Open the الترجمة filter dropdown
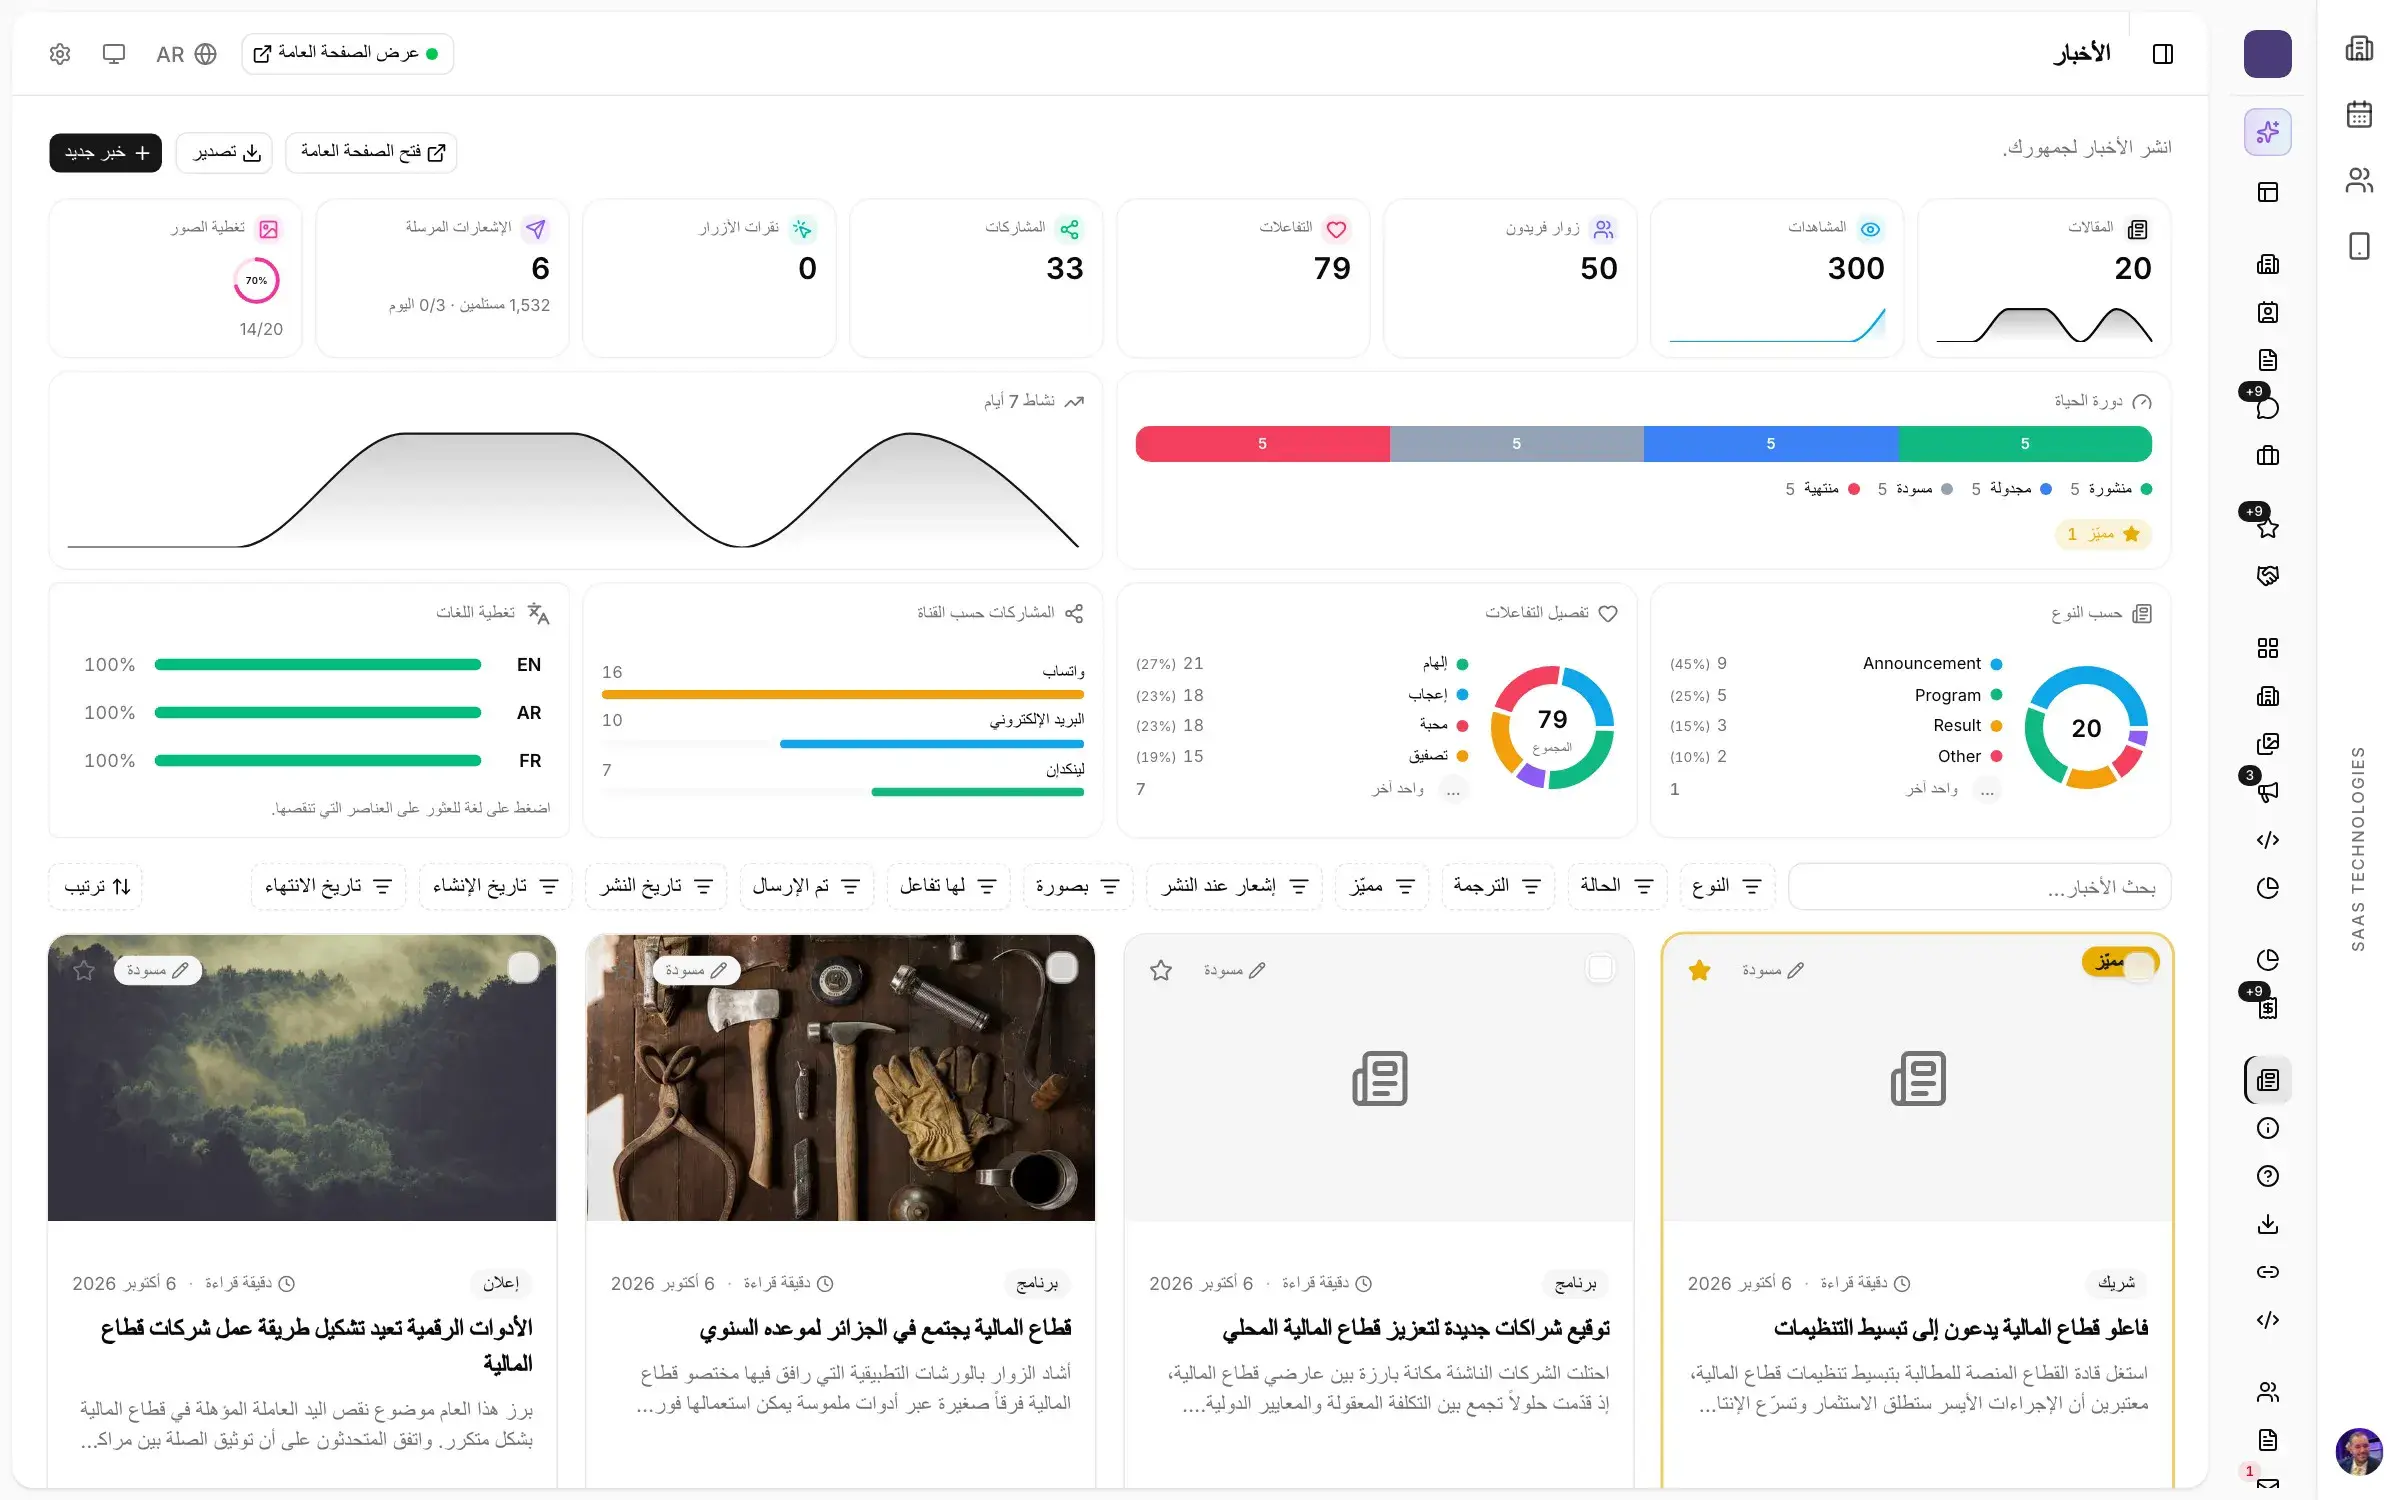Image resolution: width=2400 pixels, height=1500 pixels. (x=1498, y=886)
